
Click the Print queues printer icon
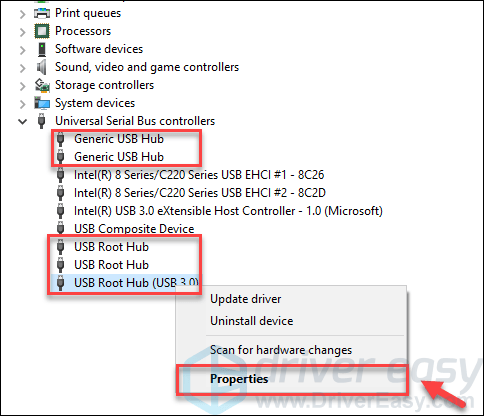point(42,13)
